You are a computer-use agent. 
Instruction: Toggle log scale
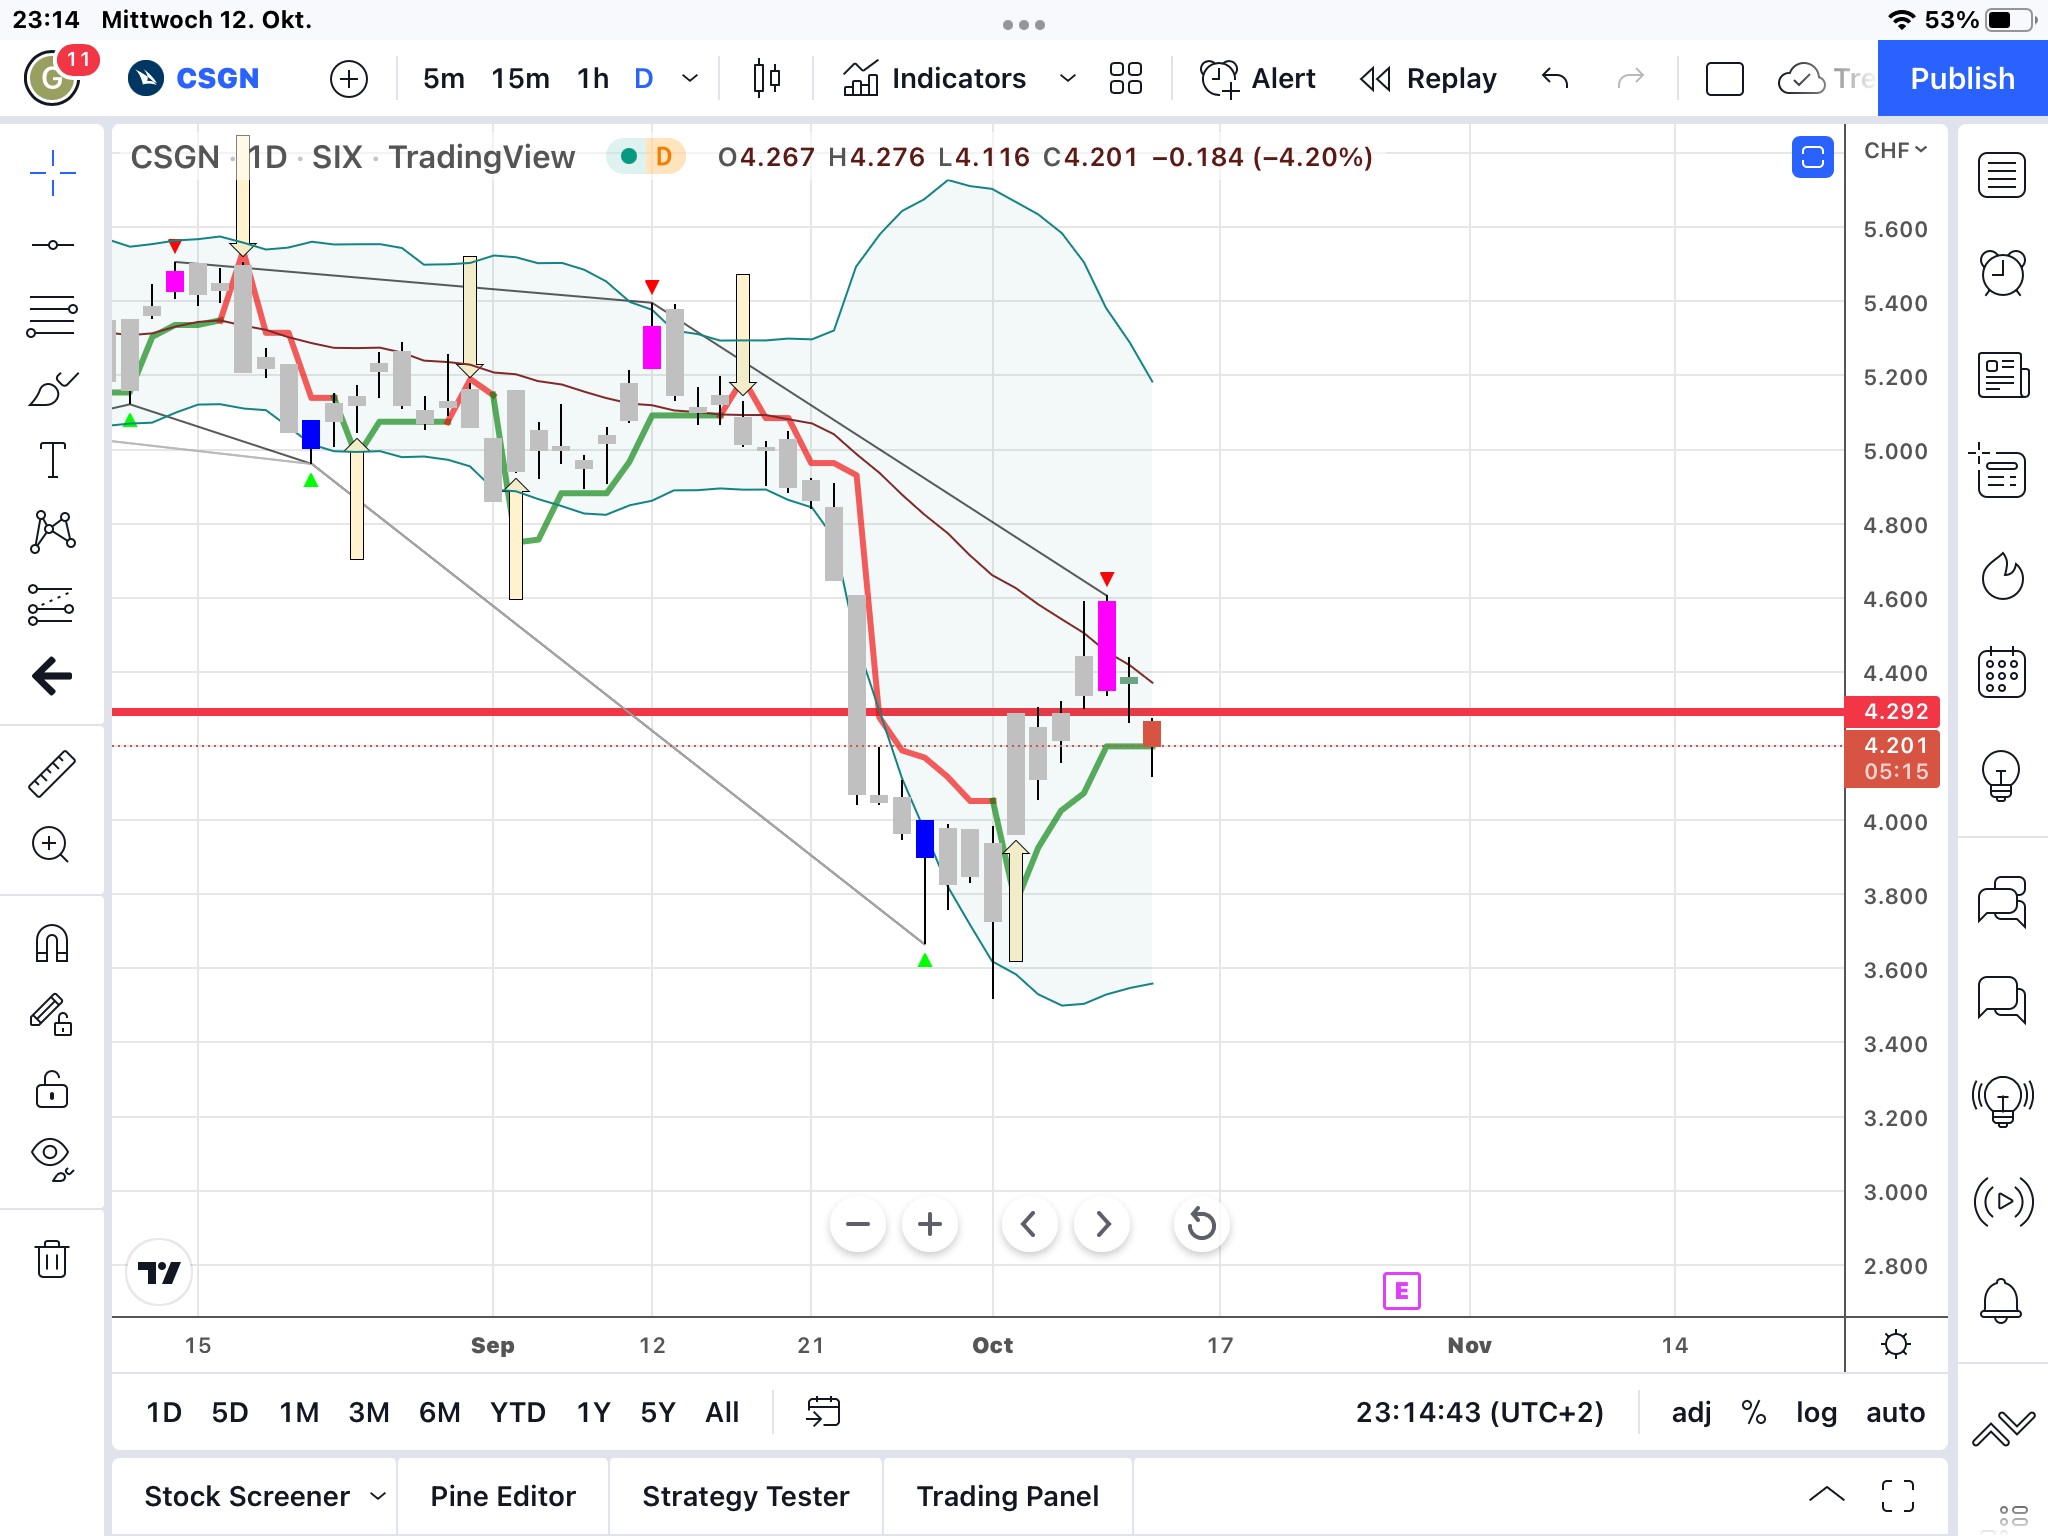click(1816, 1412)
